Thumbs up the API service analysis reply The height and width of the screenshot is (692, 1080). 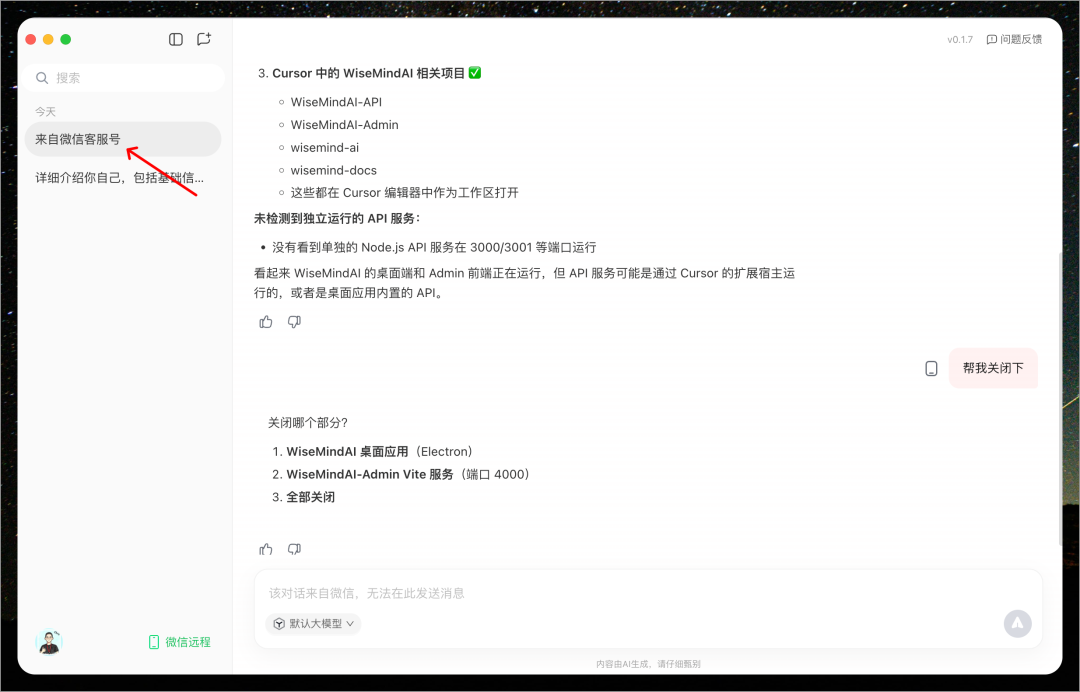tap(266, 322)
